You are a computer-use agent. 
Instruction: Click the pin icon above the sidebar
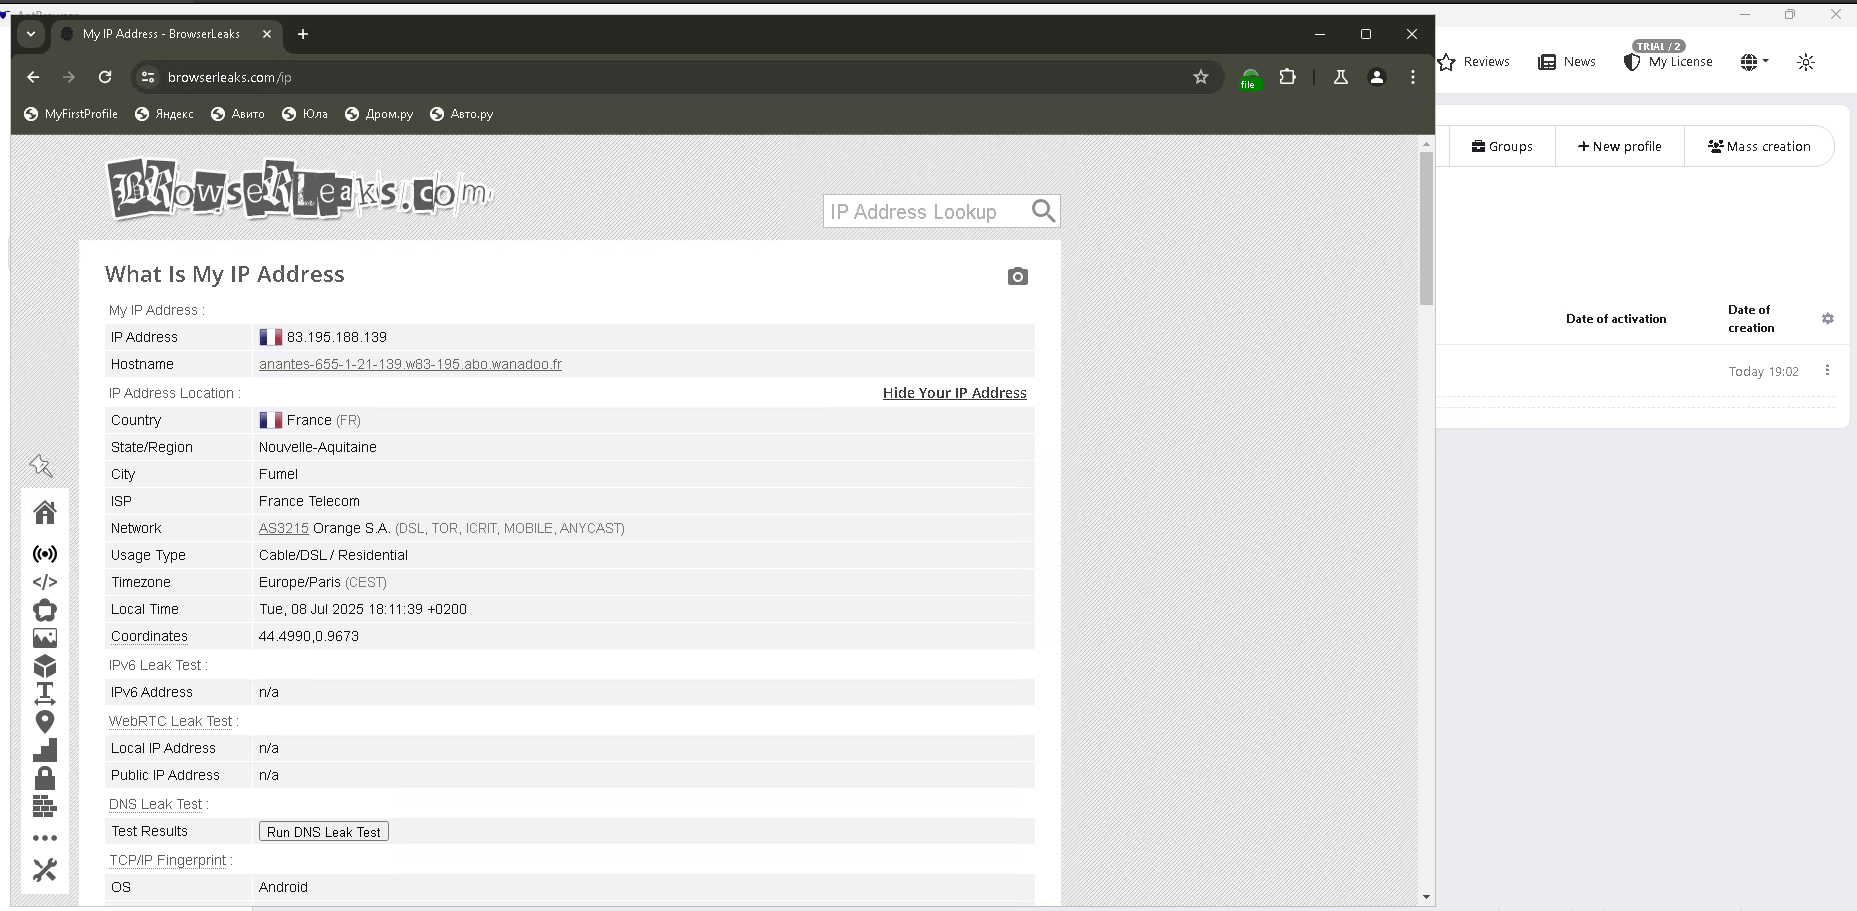[41, 465]
